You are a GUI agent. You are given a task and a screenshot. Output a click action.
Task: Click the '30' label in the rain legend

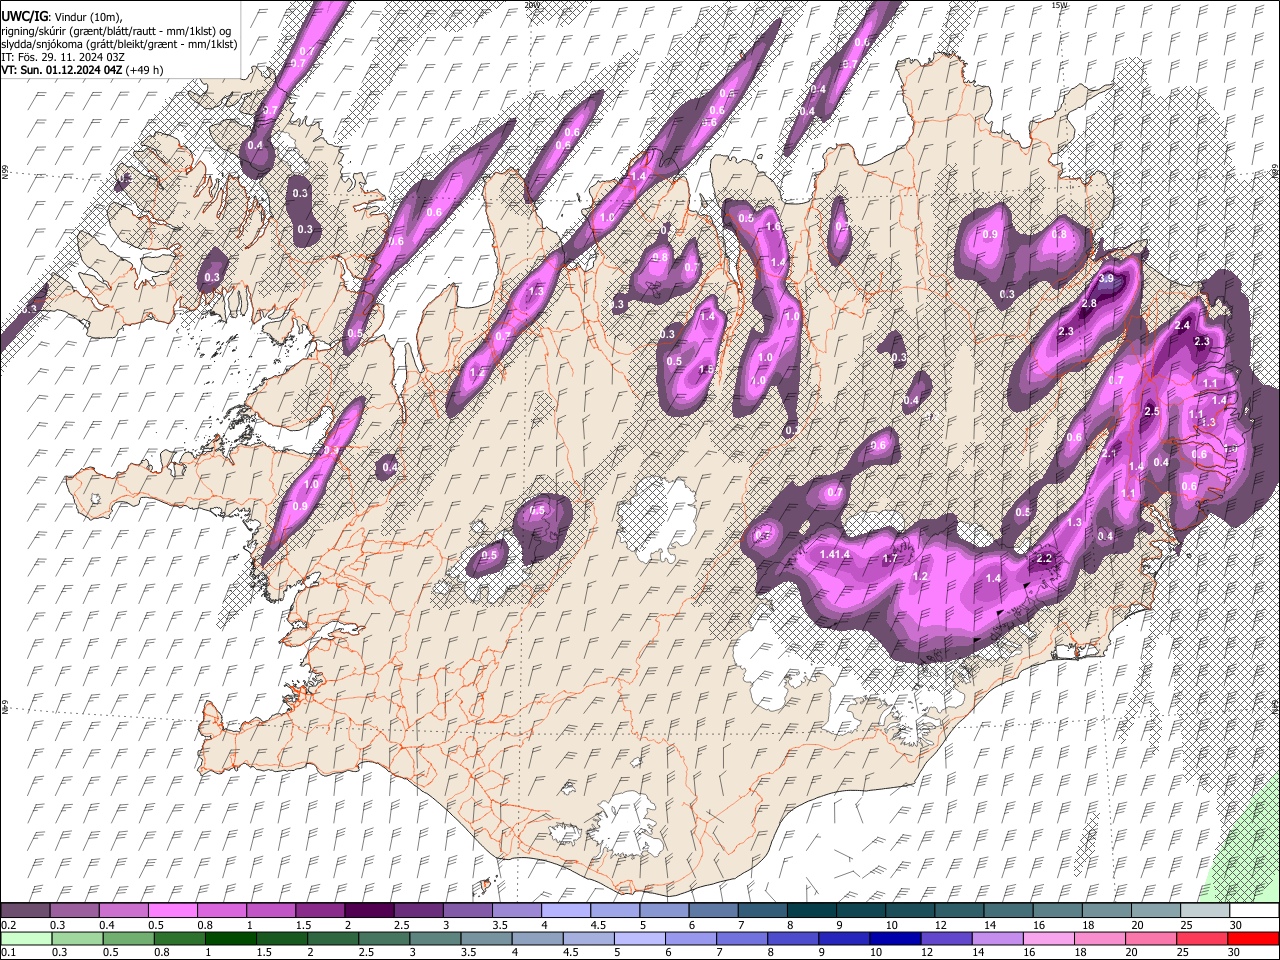tap(1236, 952)
